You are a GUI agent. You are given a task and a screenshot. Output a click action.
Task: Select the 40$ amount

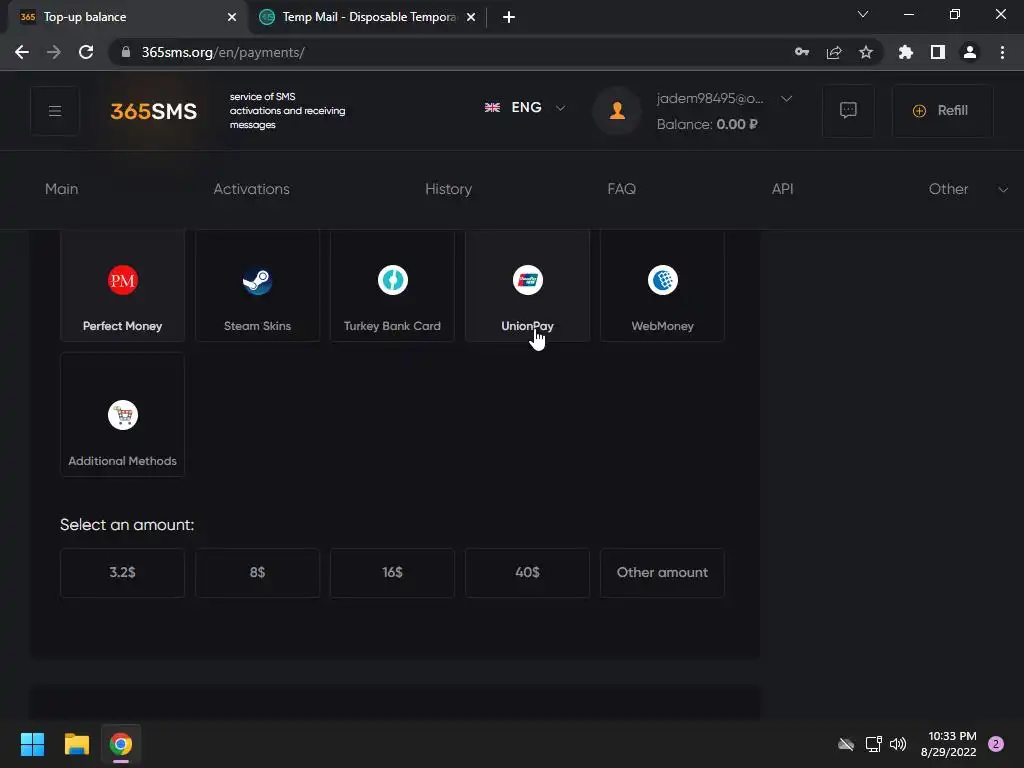tap(527, 573)
